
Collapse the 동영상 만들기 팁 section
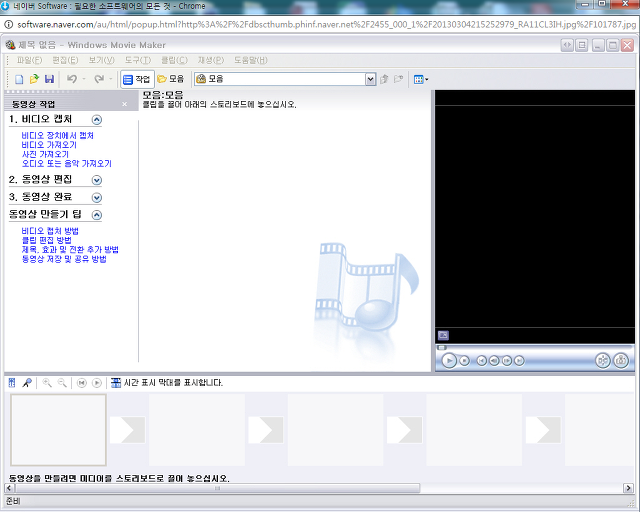[97, 215]
